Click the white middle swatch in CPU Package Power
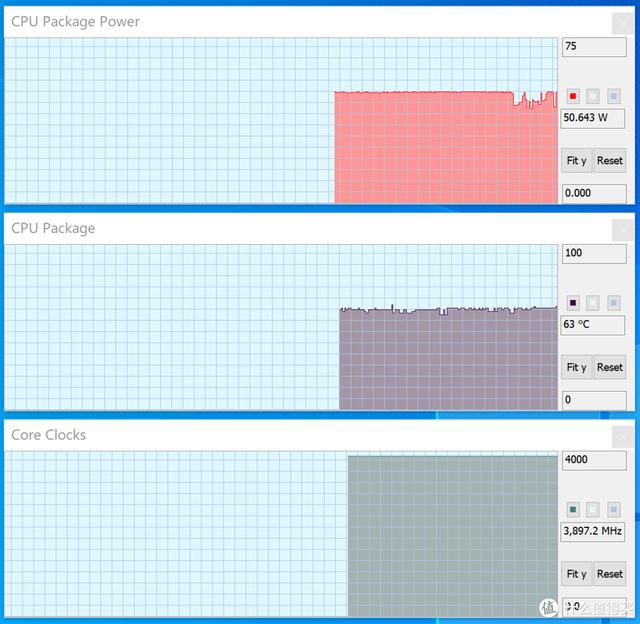This screenshot has height=624, width=640. tap(593, 96)
